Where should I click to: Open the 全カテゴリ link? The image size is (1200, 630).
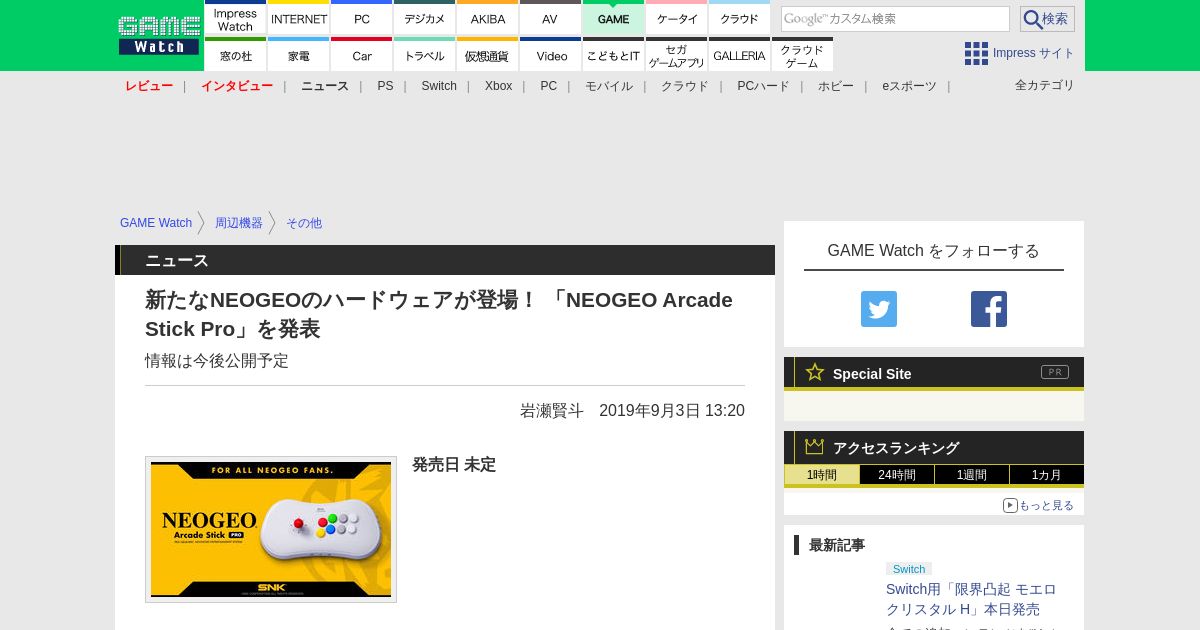1045,85
